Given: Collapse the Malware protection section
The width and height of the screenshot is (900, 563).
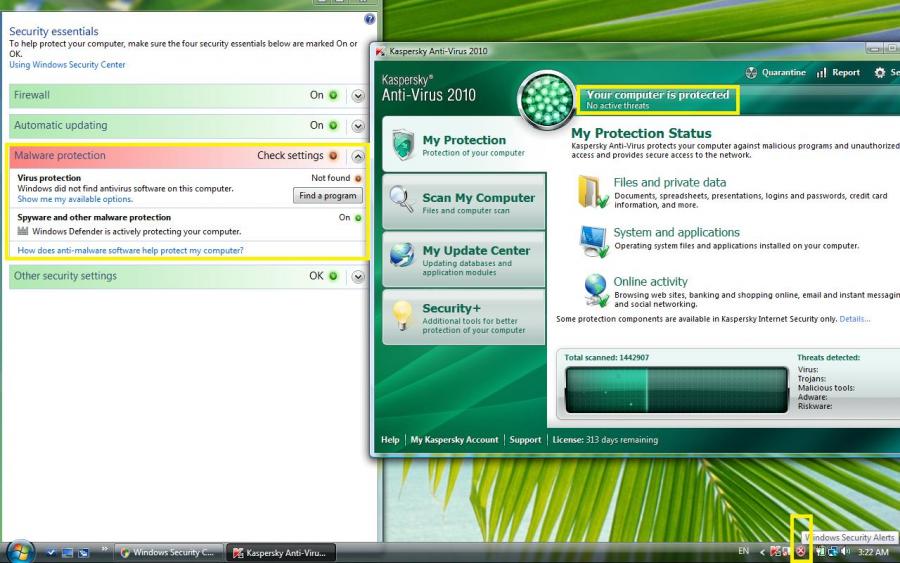Looking at the screenshot, I should pos(358,156).
